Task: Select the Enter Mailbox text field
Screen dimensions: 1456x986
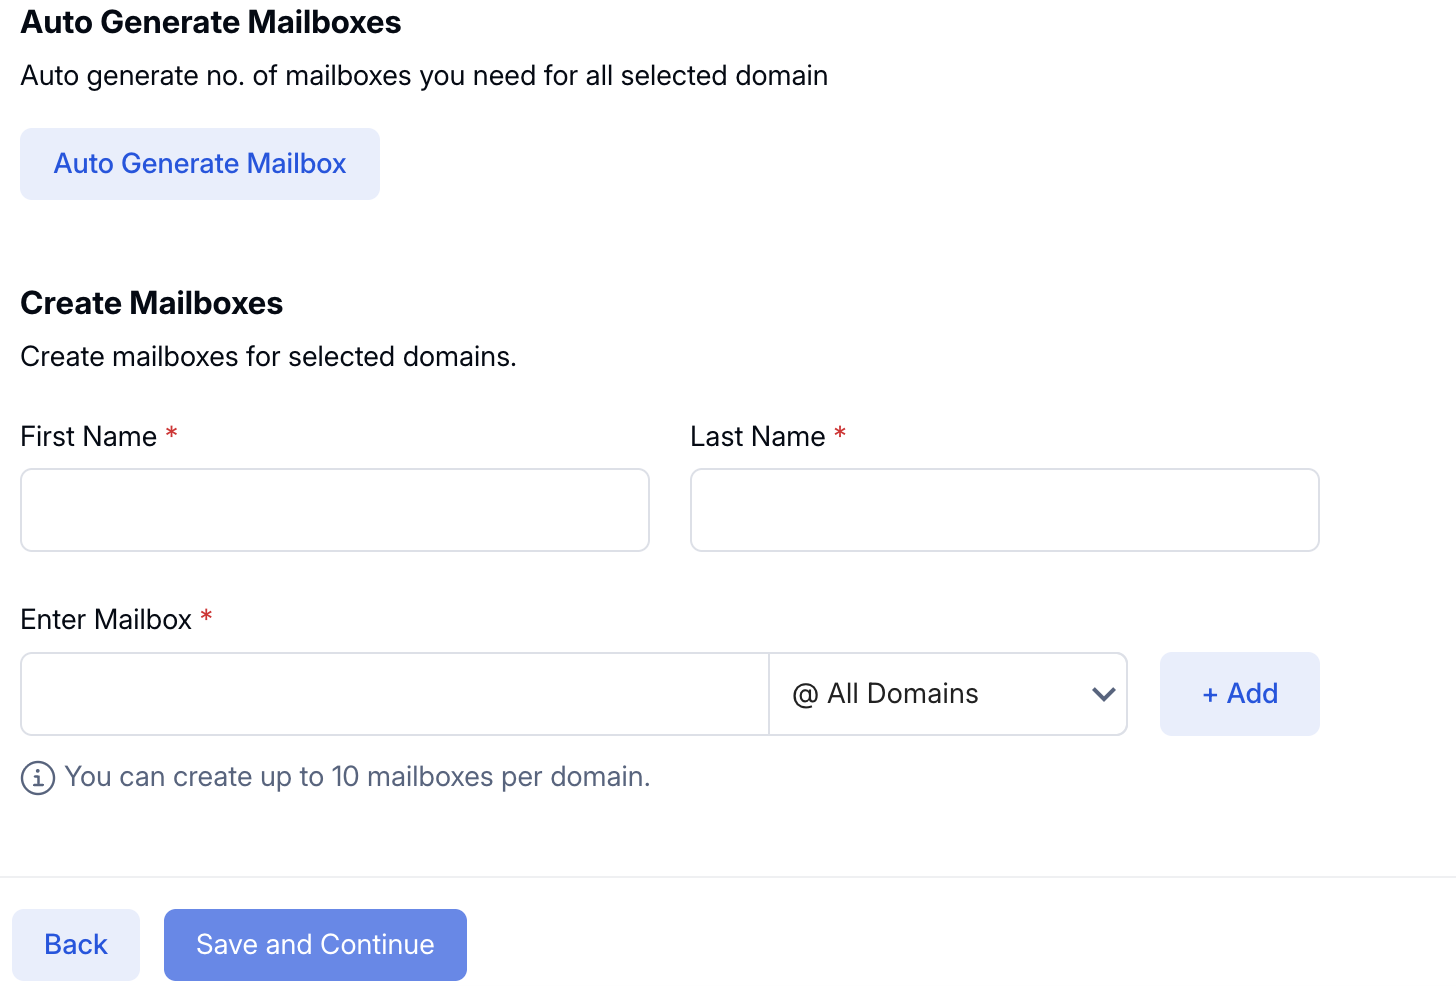Action: [395, 694]
